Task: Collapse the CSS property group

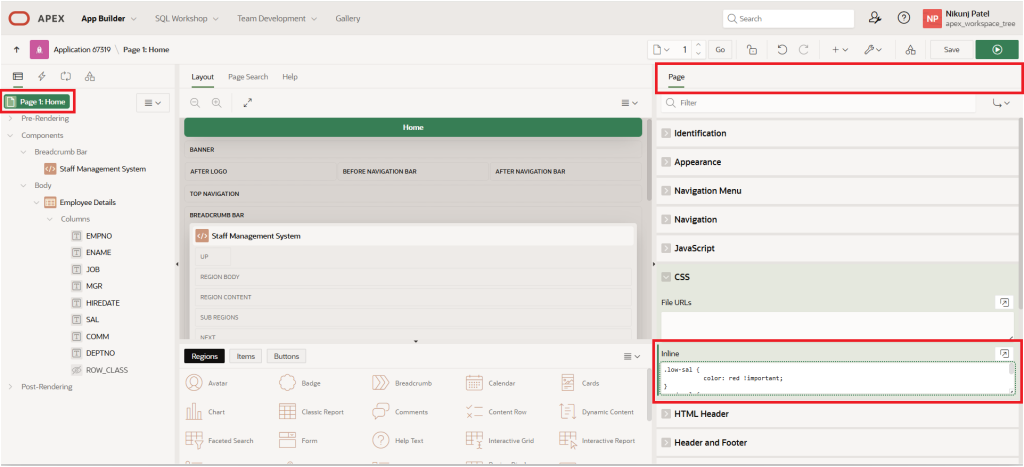Action: [x=666, y=276]
